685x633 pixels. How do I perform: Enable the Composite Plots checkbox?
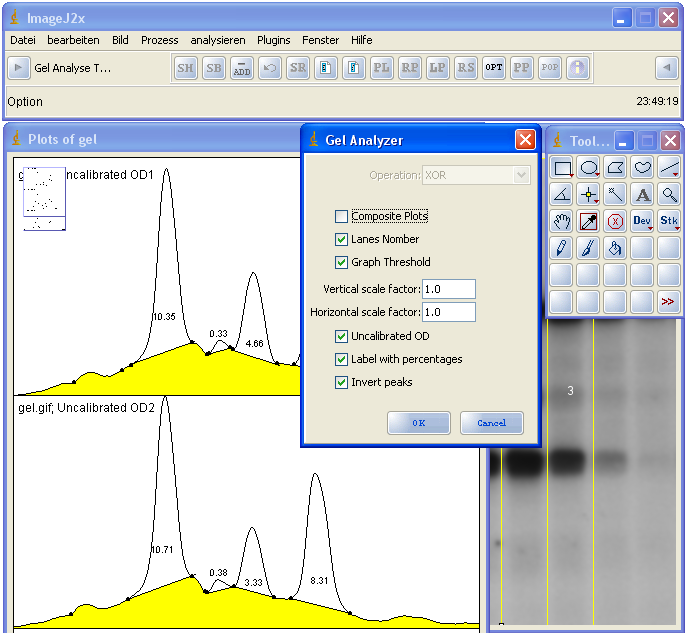click(x=341, y=216)
